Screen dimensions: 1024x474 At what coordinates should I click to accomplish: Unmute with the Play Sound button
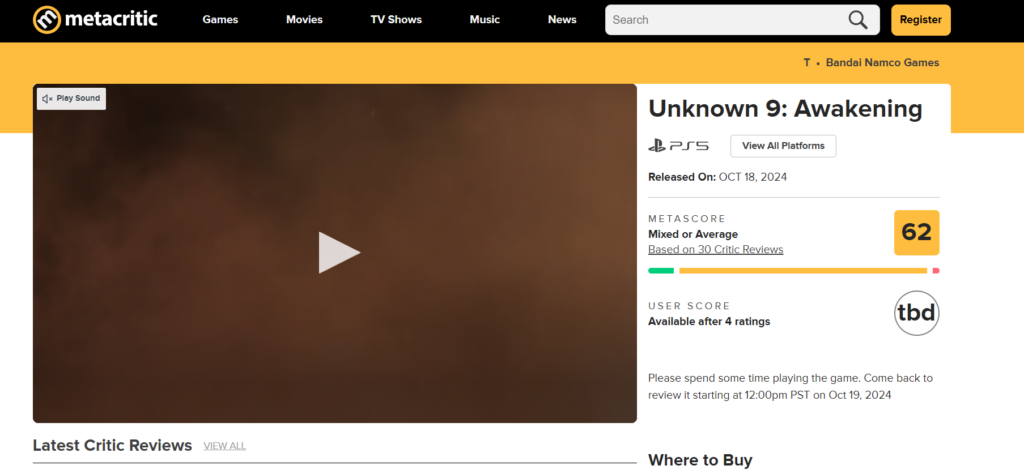(x=71, y=99)
